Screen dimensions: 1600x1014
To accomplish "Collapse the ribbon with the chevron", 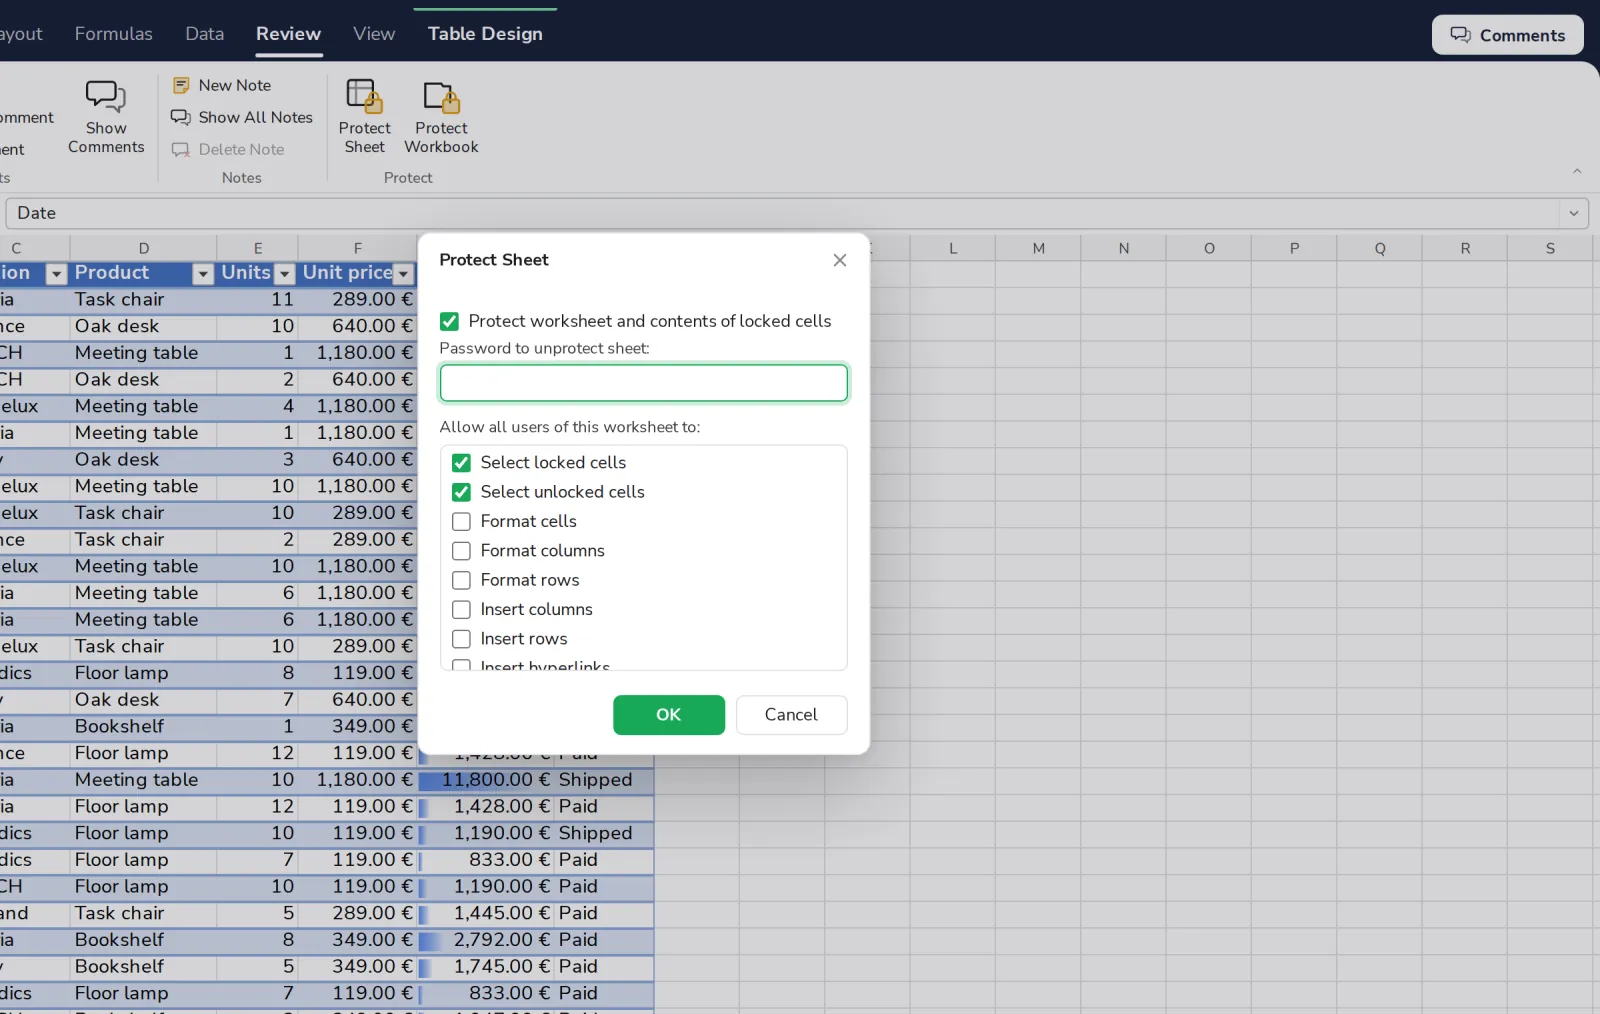I will [x=1577, y=172].
